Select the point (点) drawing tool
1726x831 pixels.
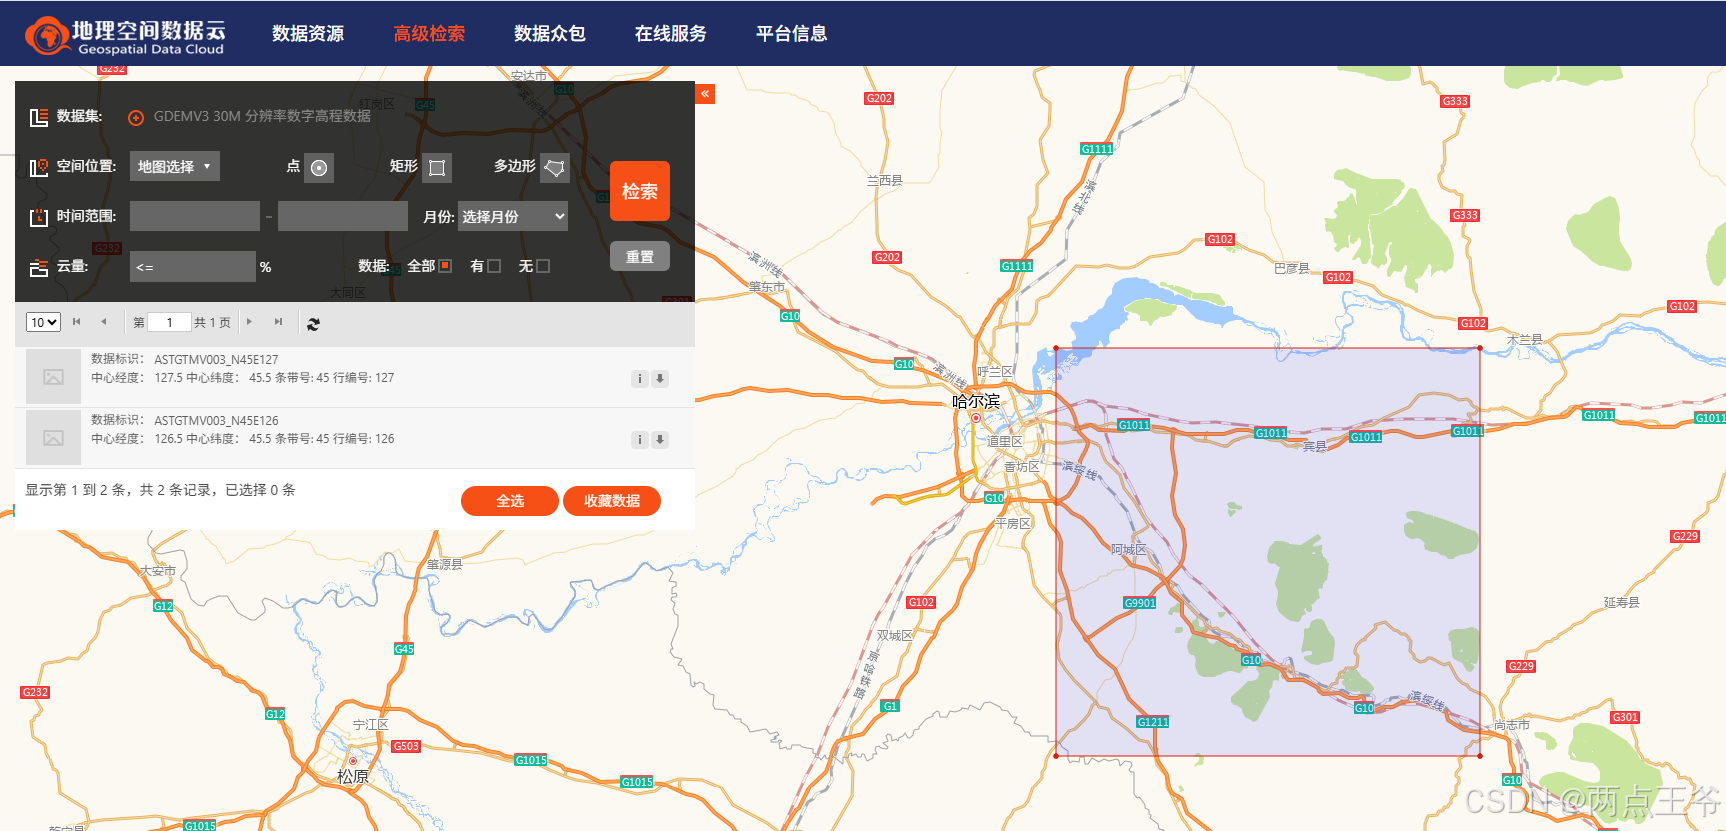(x=319, y=168)
